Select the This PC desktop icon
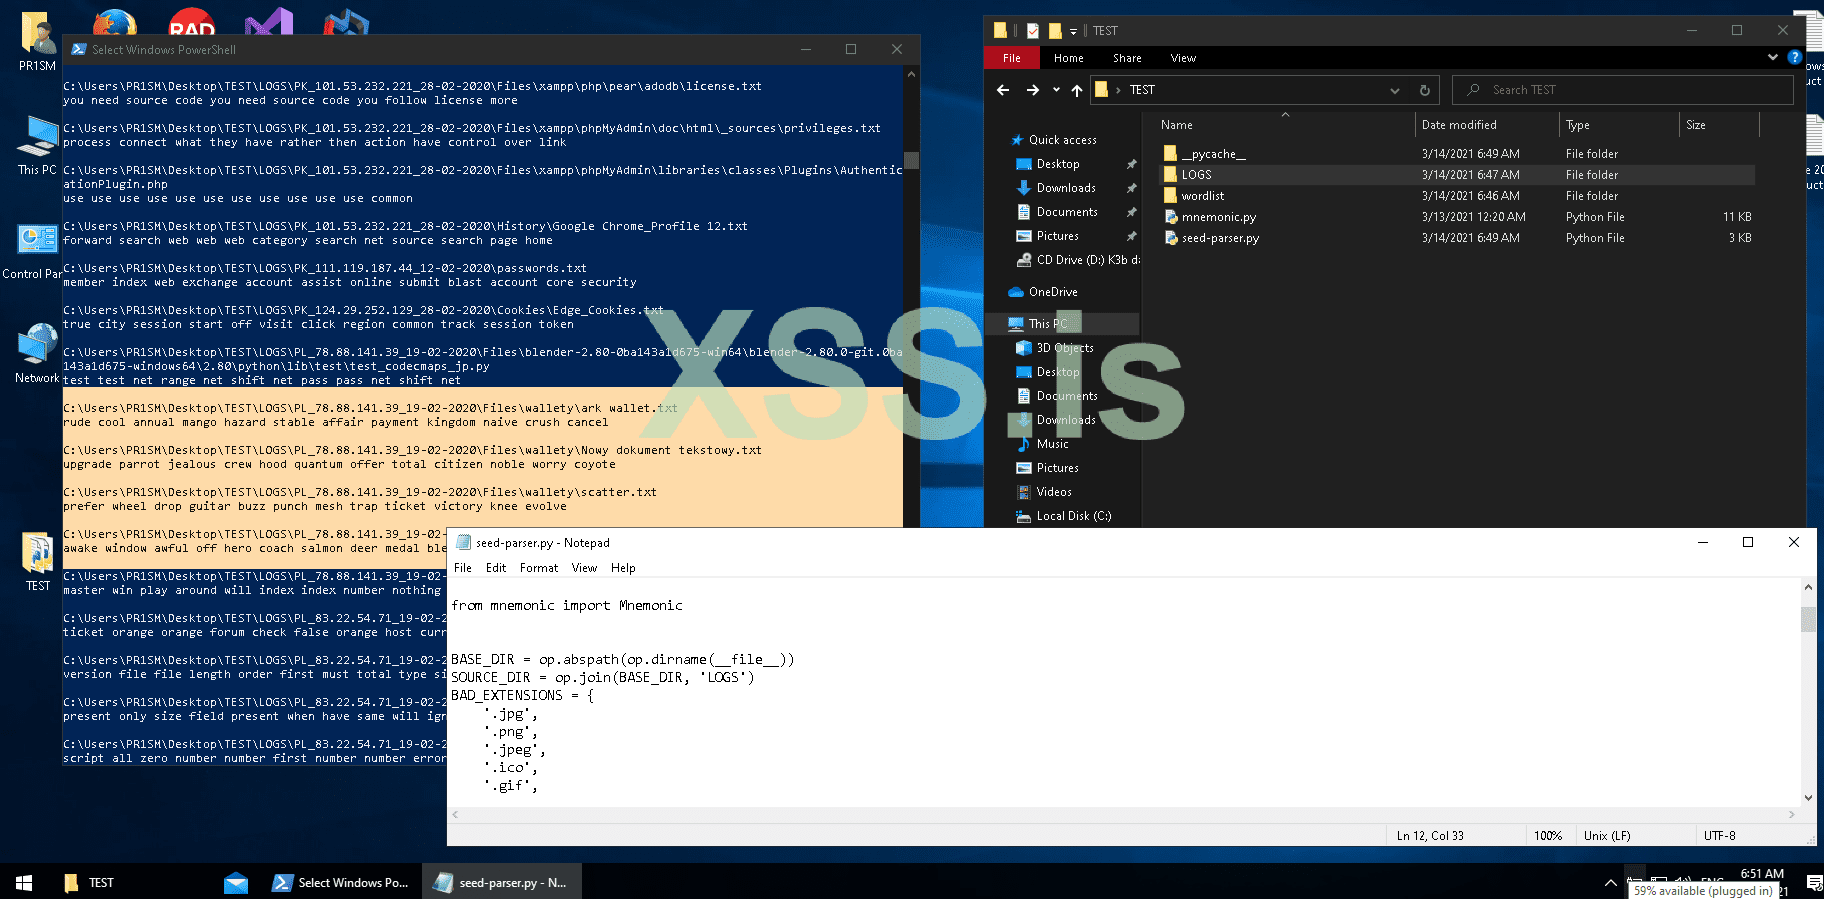 coord(37,145)
